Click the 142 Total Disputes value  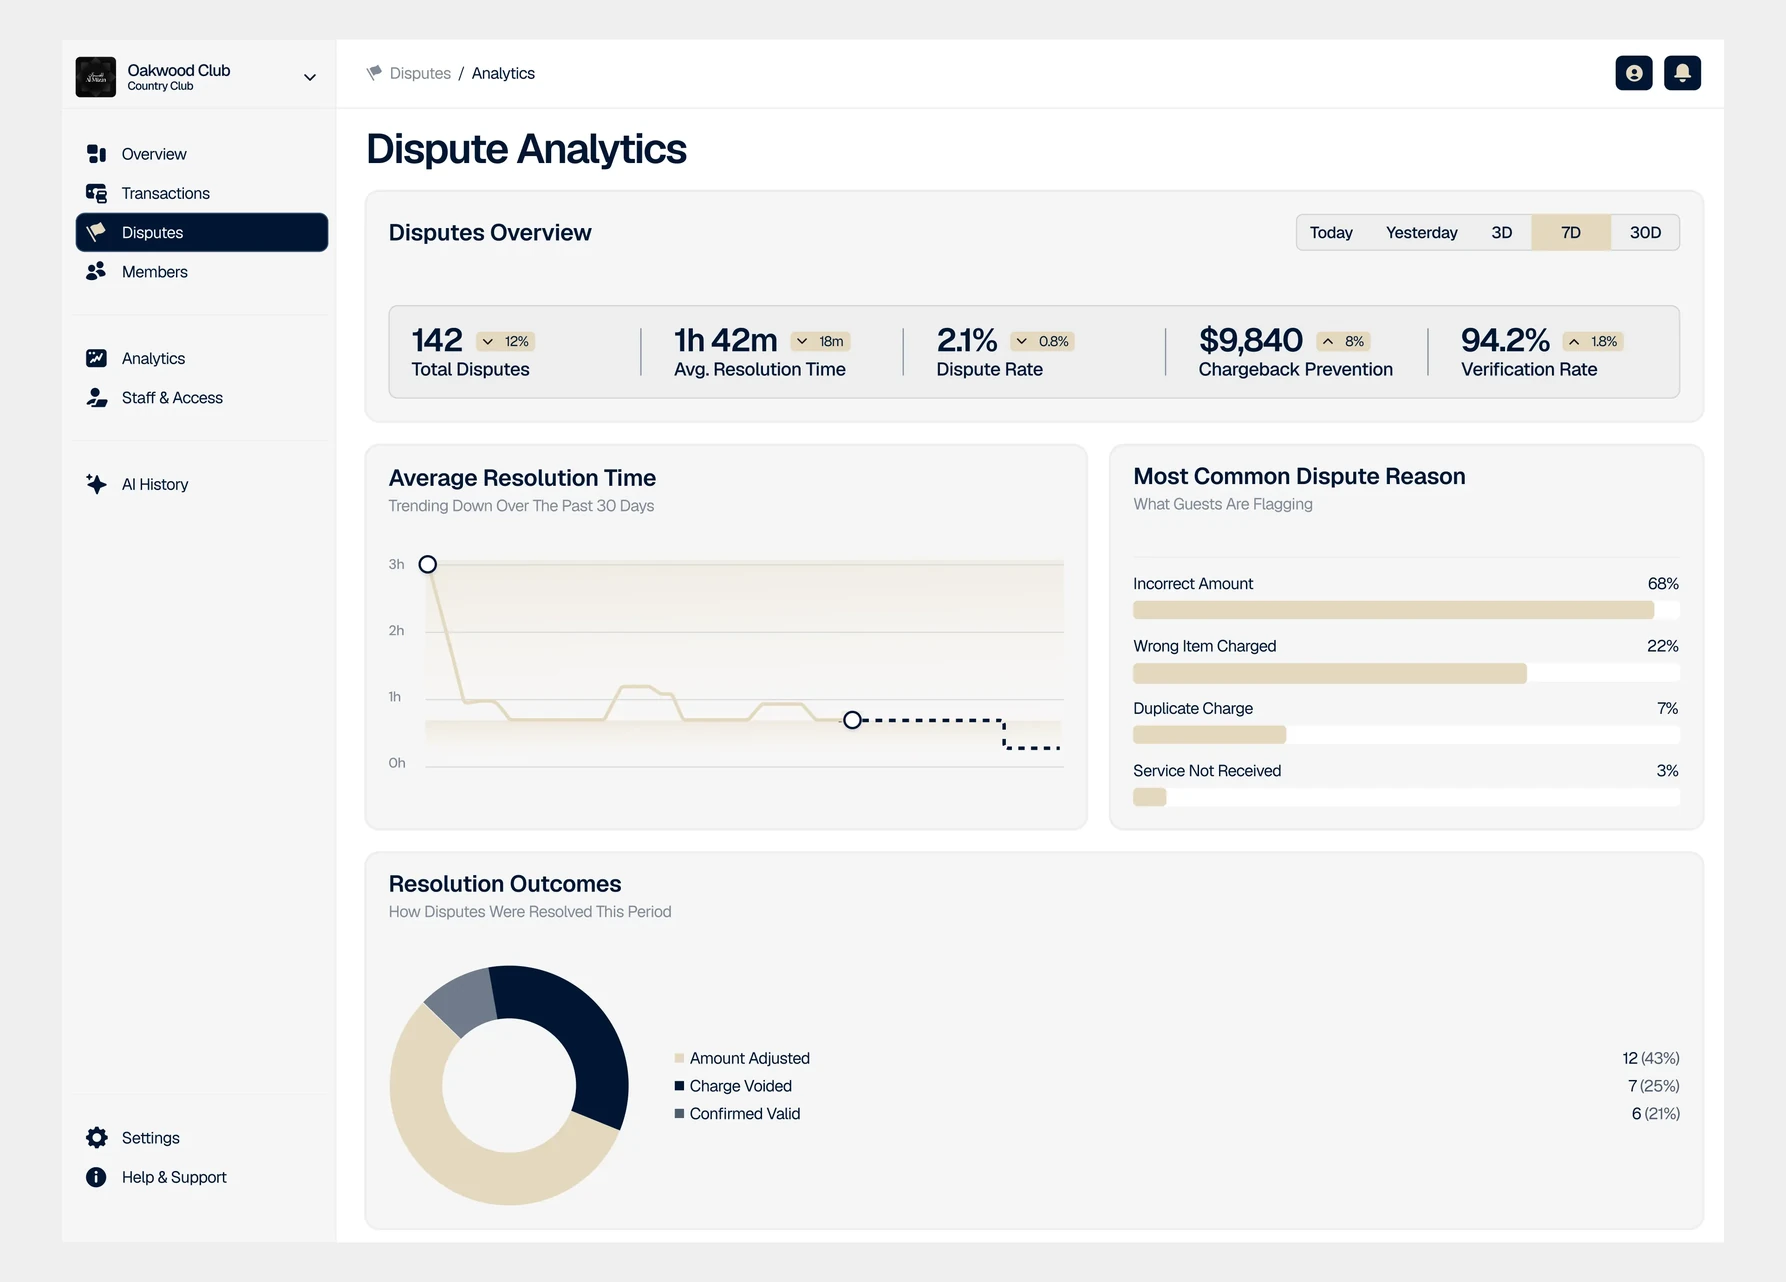click(x=437, y=340)
